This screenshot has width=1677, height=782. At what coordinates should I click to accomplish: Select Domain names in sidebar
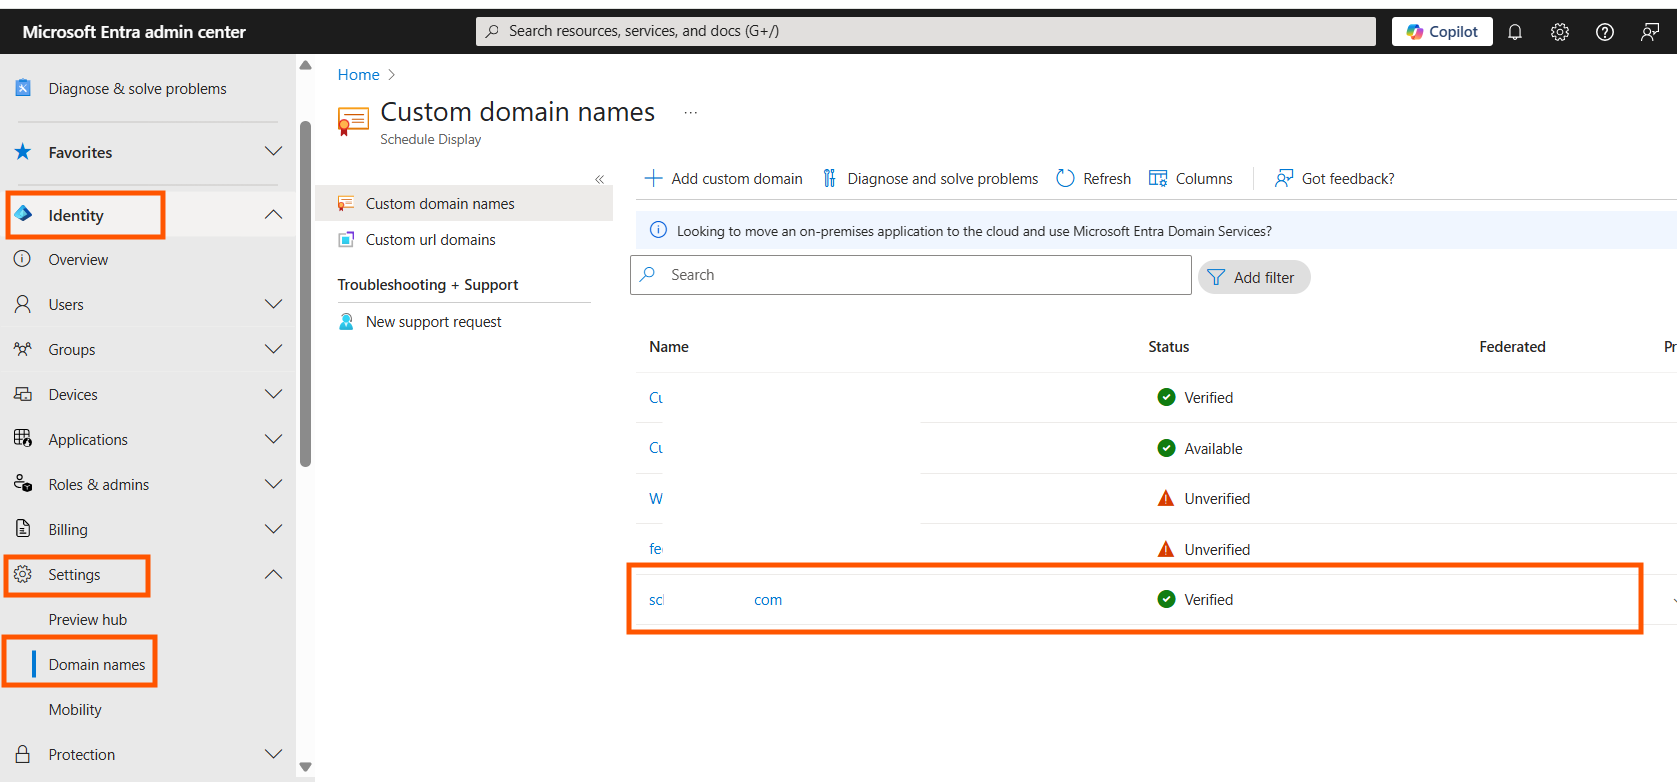[97, 665]
